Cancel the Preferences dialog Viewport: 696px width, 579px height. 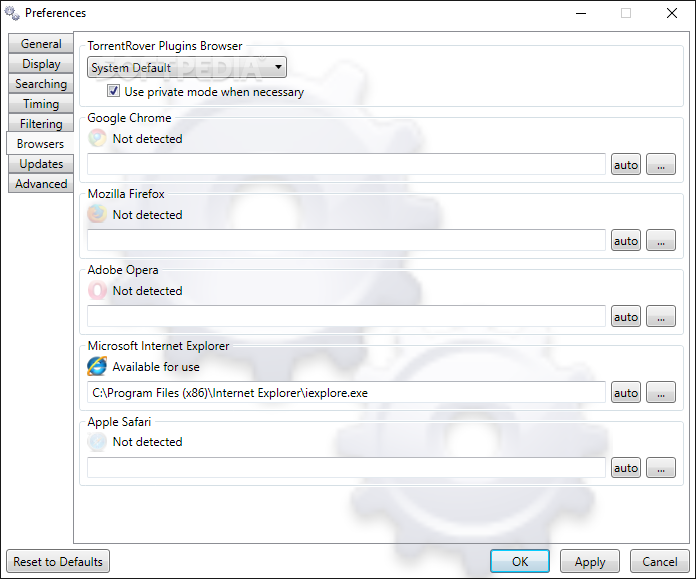[660, 561]
